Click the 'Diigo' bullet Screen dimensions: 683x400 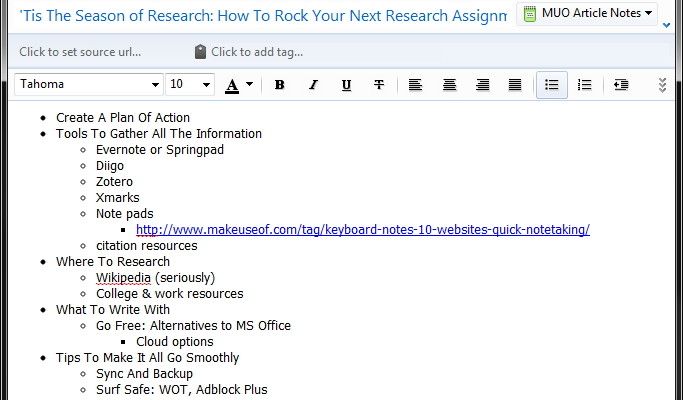110,166
